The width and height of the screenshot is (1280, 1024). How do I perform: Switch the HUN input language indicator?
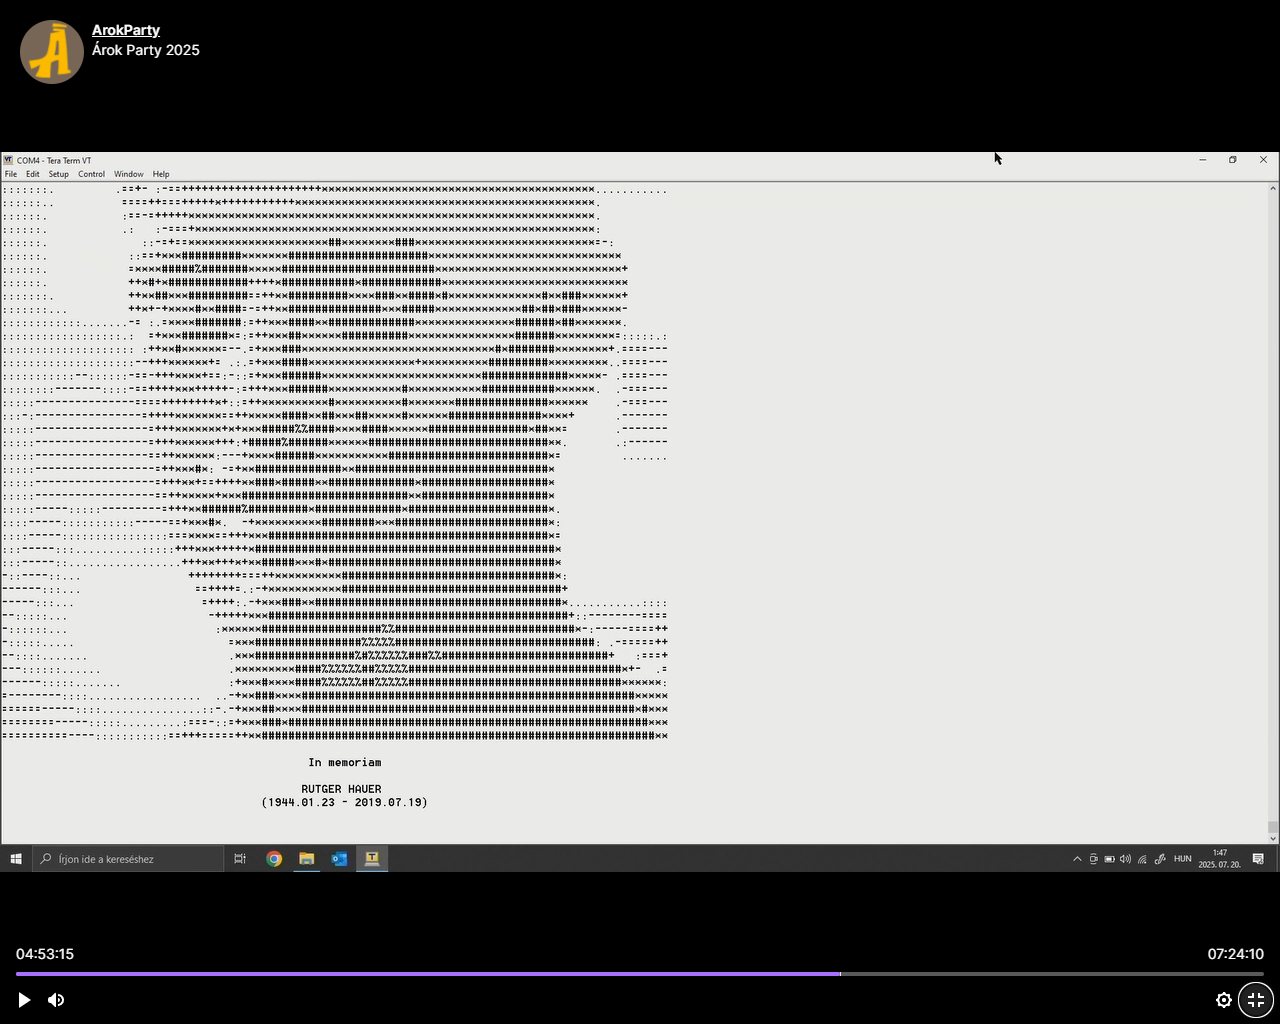pyautogui.click(x=1183, y=859)
